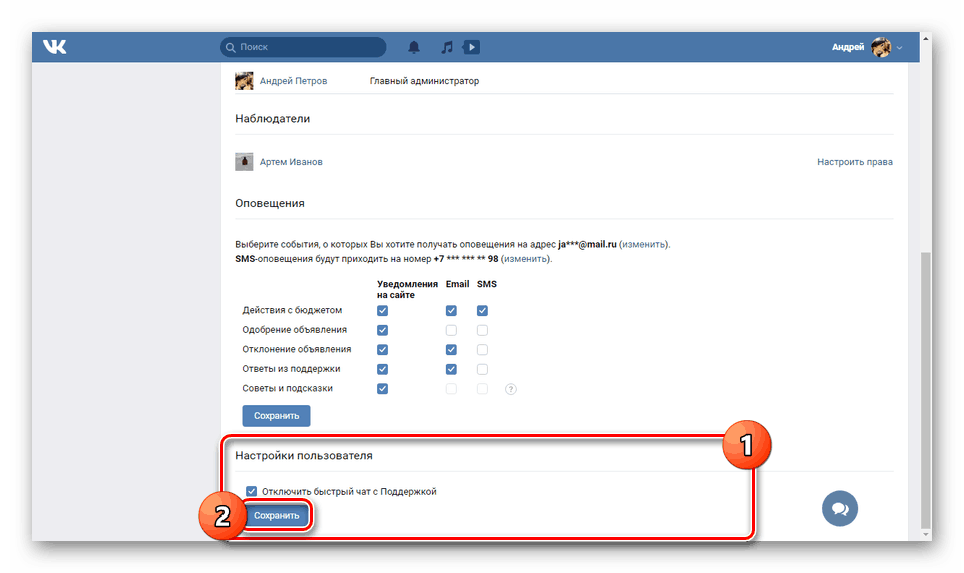
Task: Open Андрей Петров avatar thumbnail
Action: pos(244,81)
